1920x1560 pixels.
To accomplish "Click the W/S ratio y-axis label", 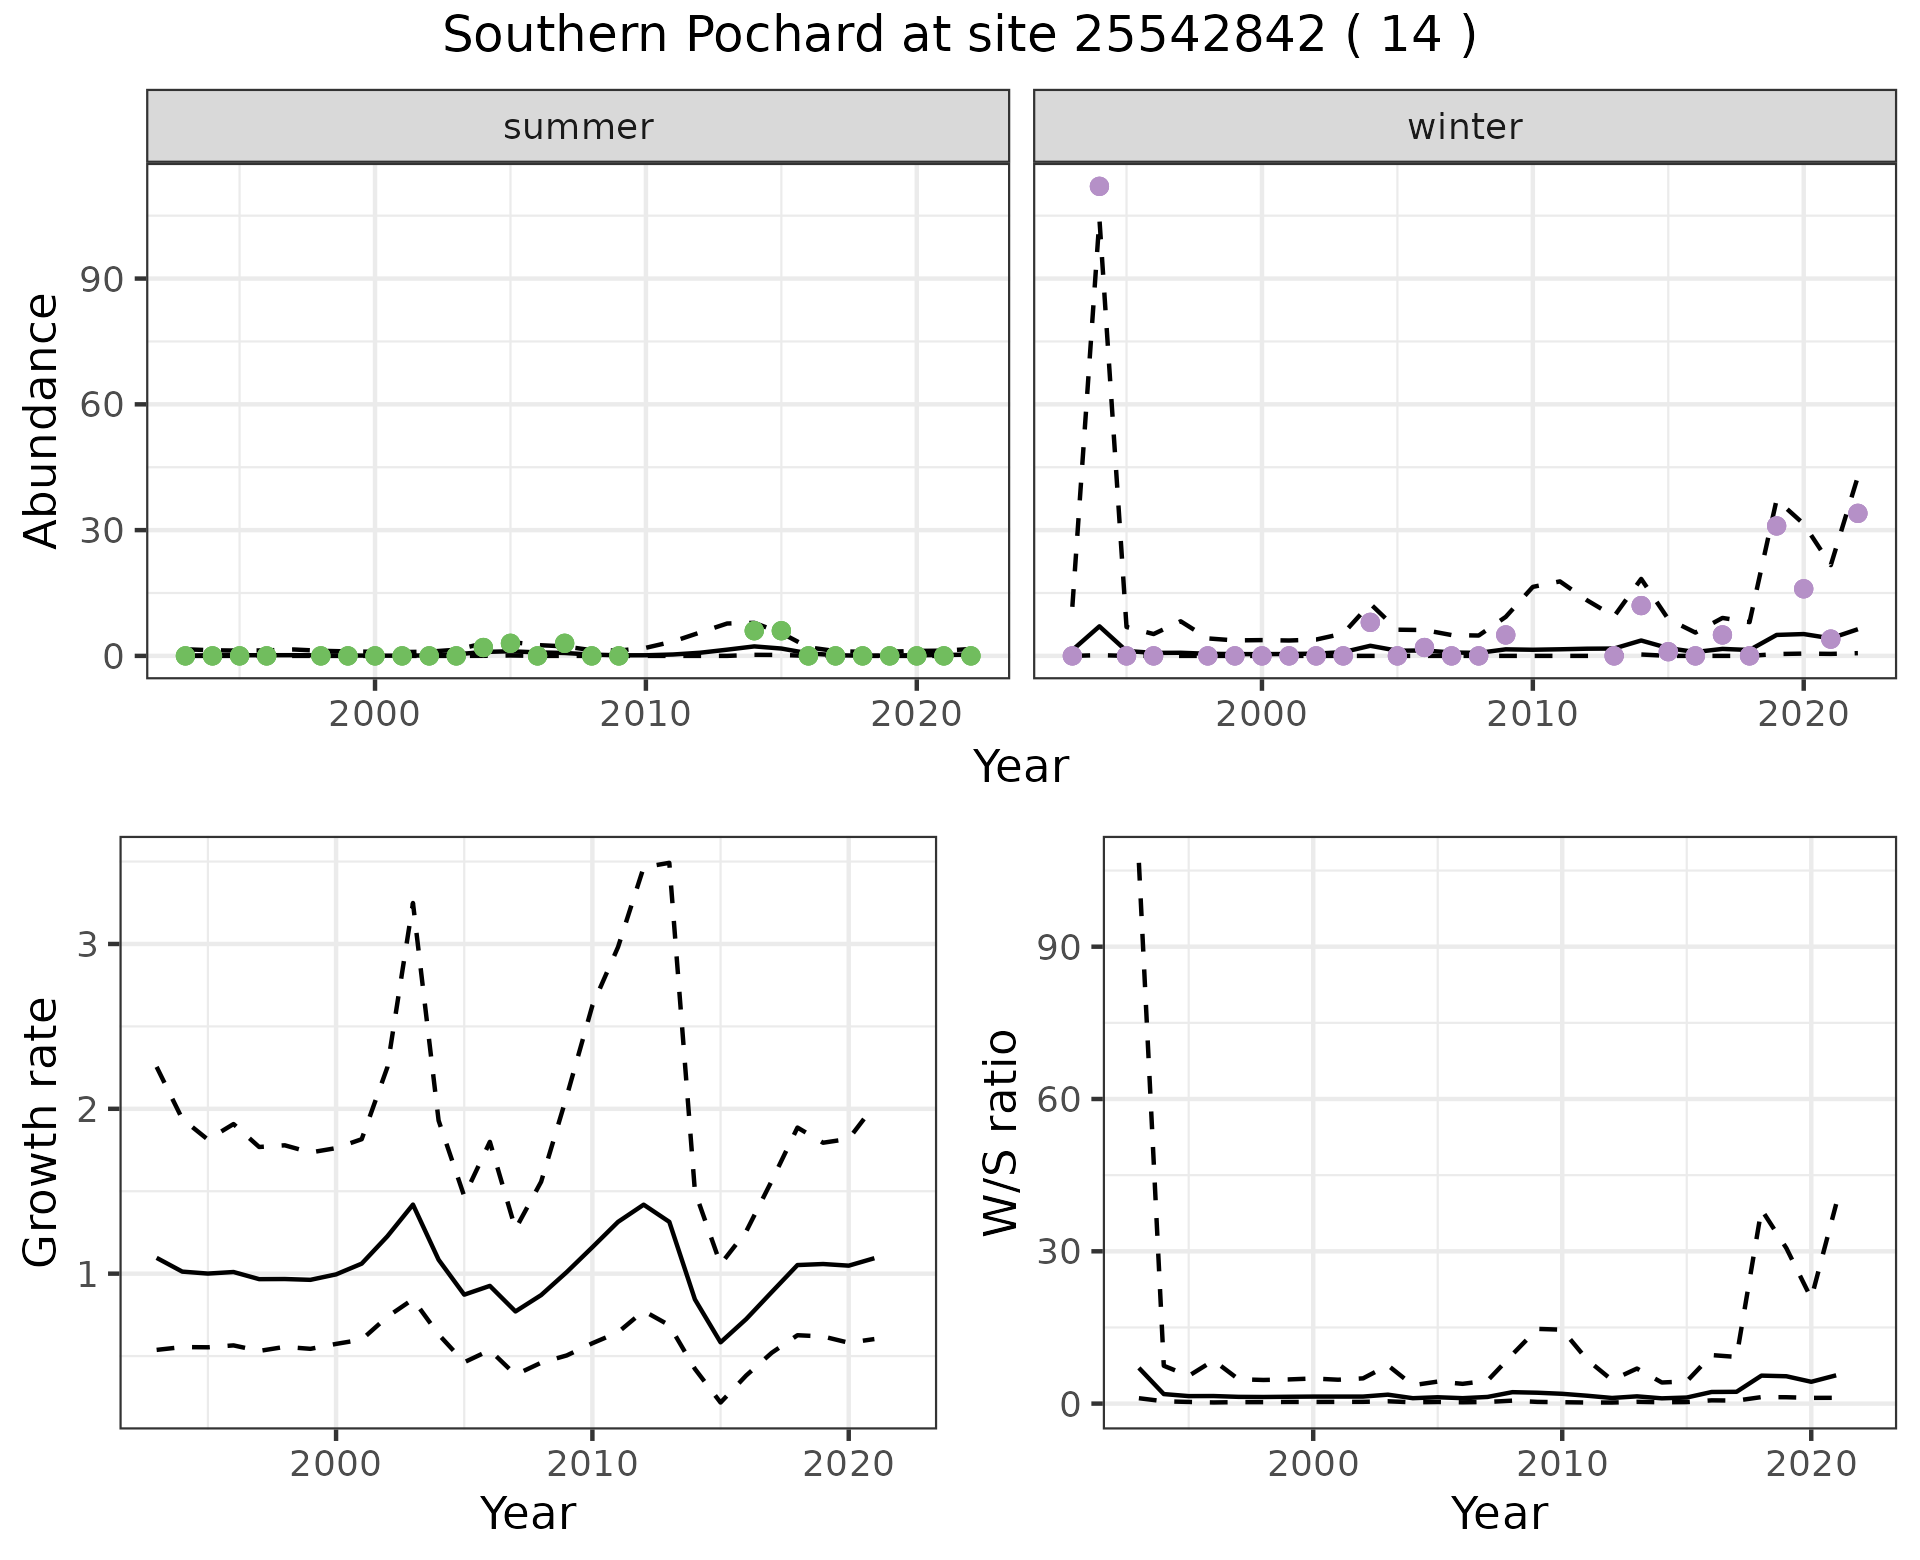I will click(x=1001, y=1133).
